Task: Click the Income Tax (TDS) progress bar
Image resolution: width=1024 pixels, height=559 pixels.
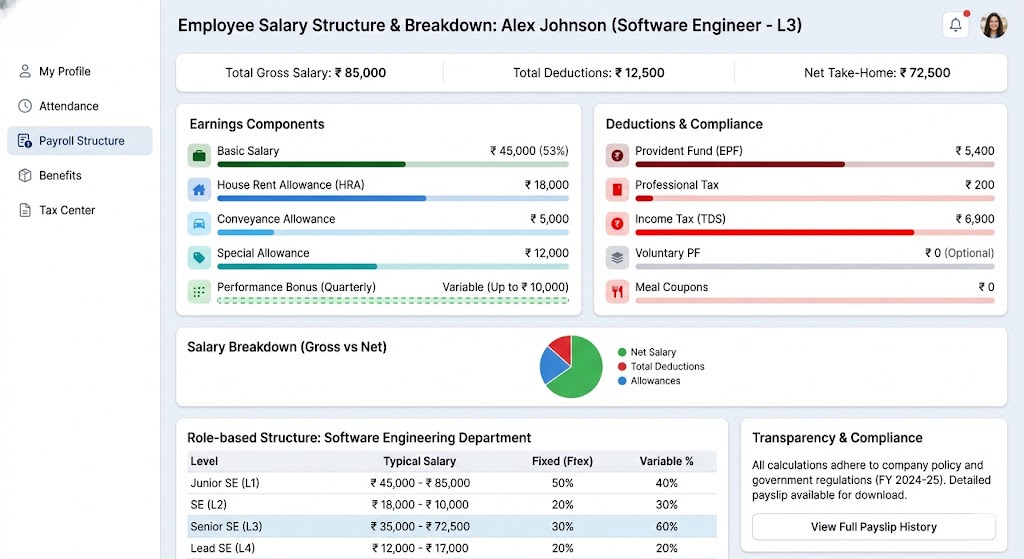Action: tap(814, 232)
